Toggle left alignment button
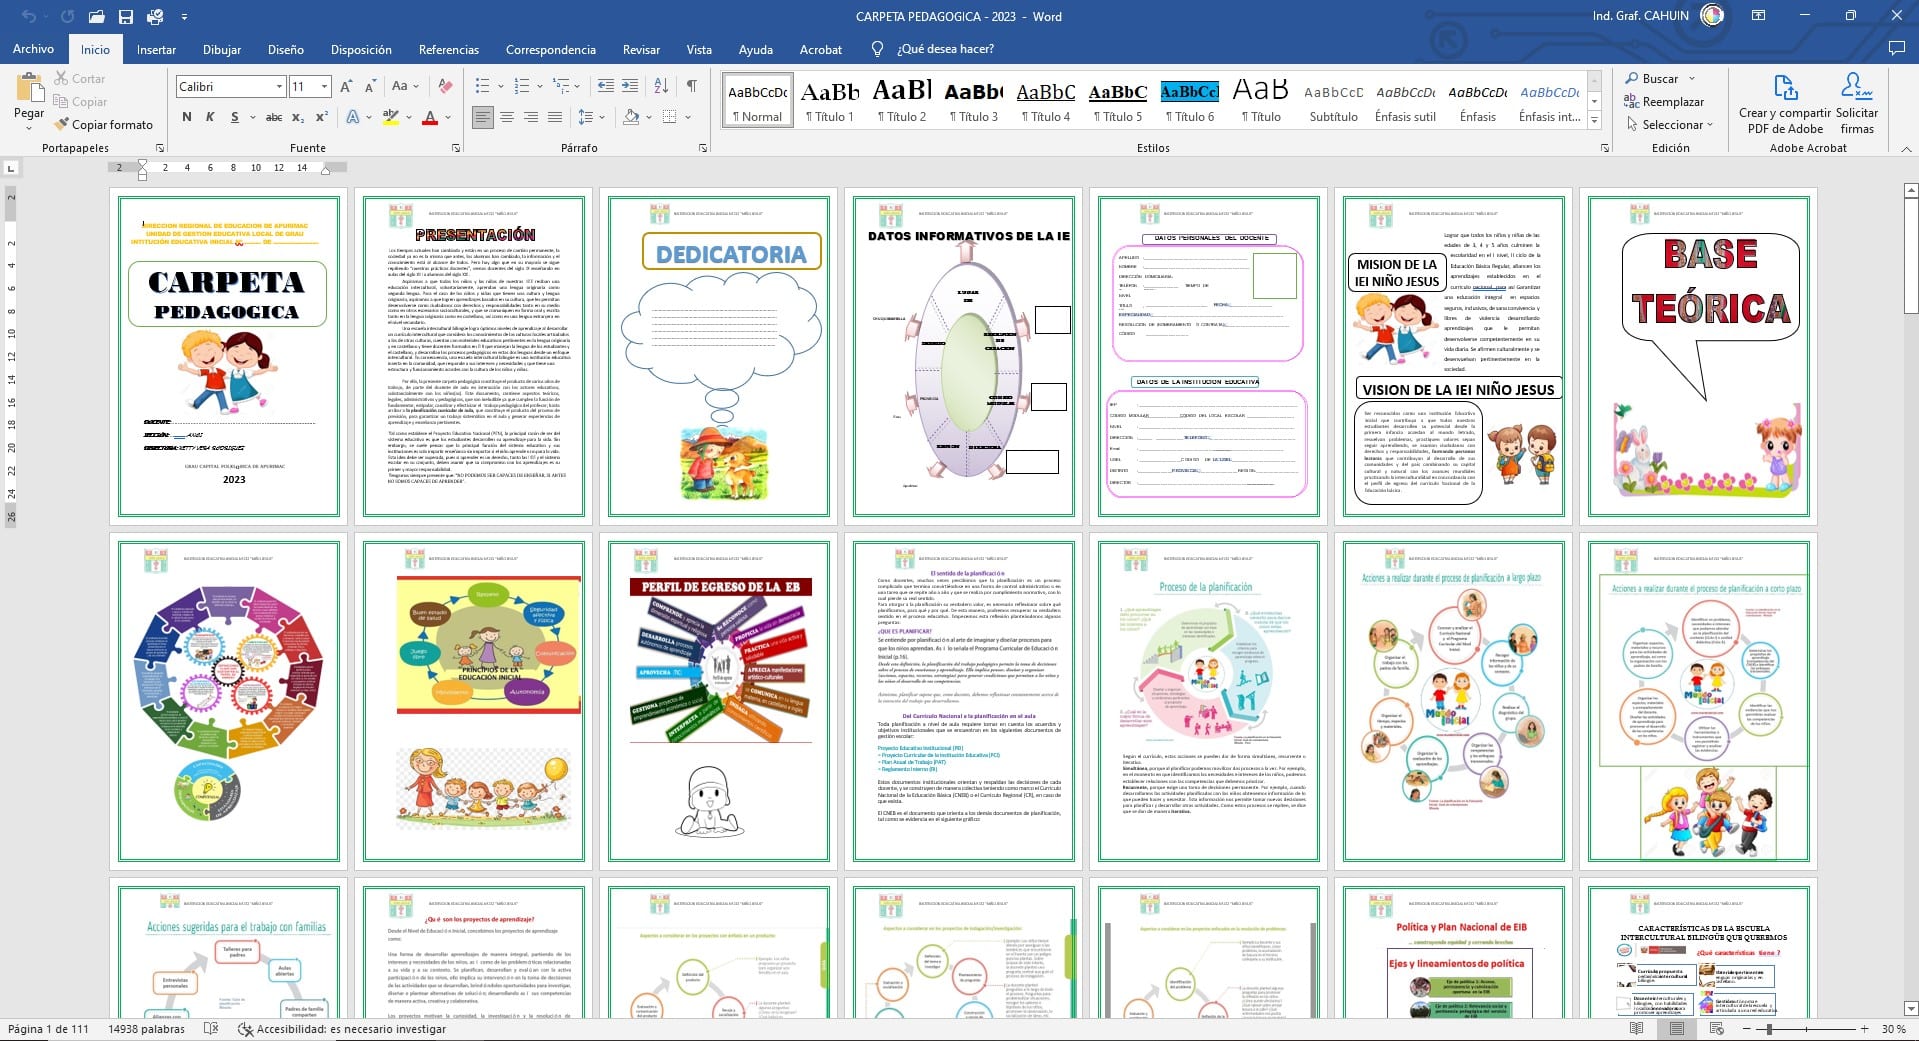The image size is (1919, 1041). click(x=483, y=117)
